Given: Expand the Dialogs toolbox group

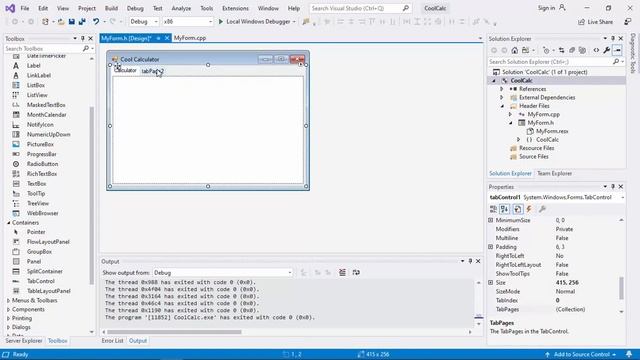Looking at the screenshot, I should [x=9, y=327].
